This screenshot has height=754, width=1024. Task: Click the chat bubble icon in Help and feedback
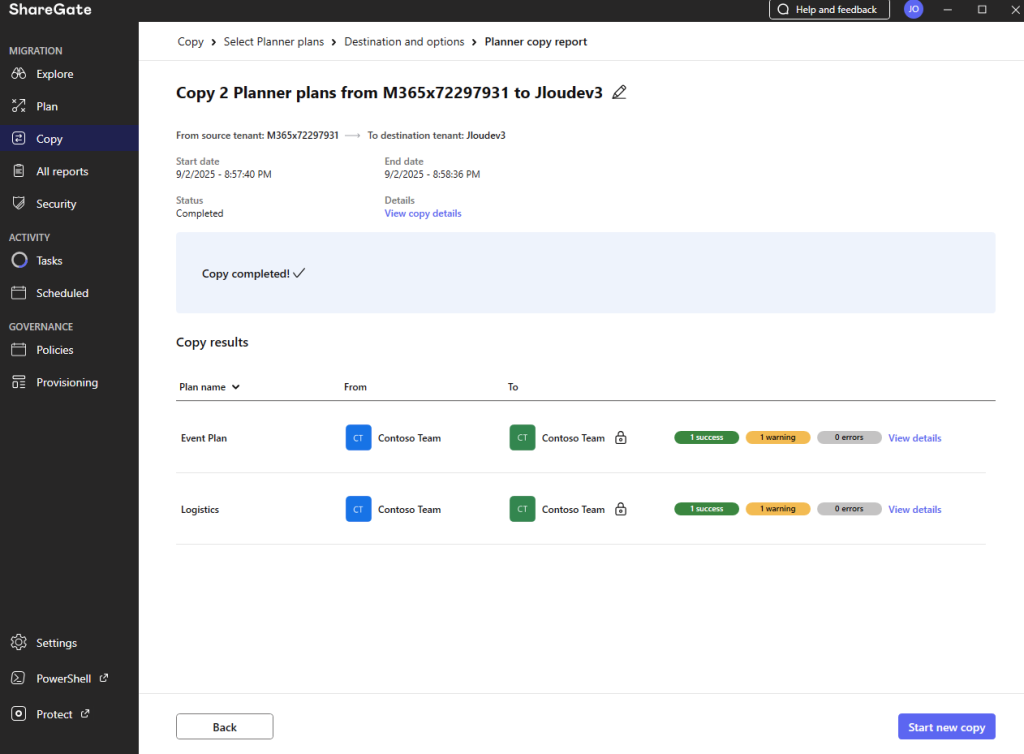pos(783,9)
